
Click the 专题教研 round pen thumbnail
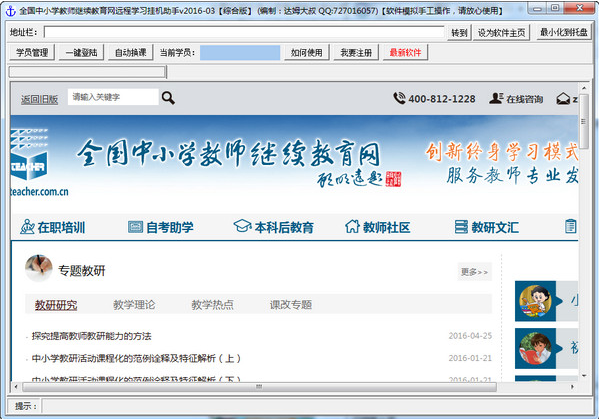point(39,268)
